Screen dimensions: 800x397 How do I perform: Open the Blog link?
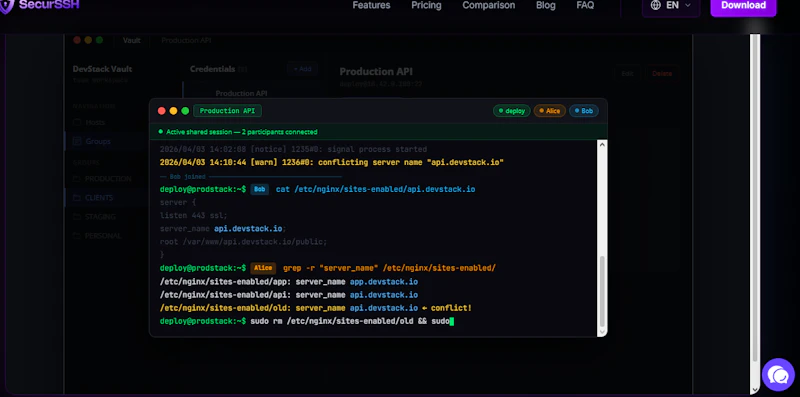click(546, 5)
